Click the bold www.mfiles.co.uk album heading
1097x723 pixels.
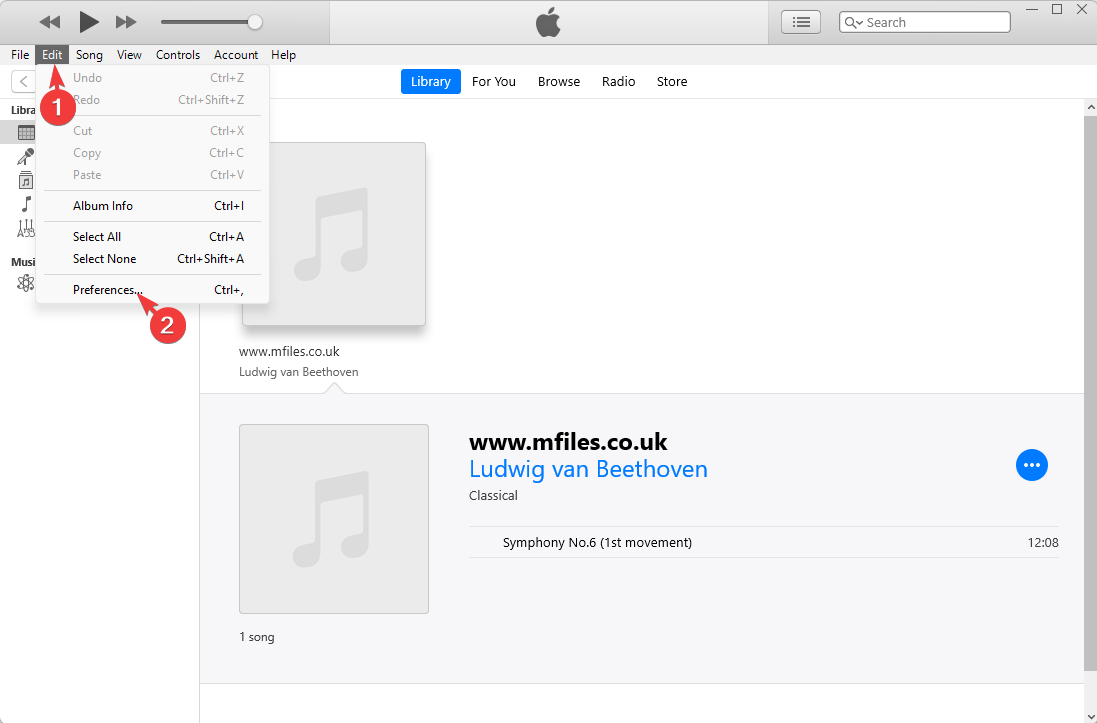pos(568,442)
